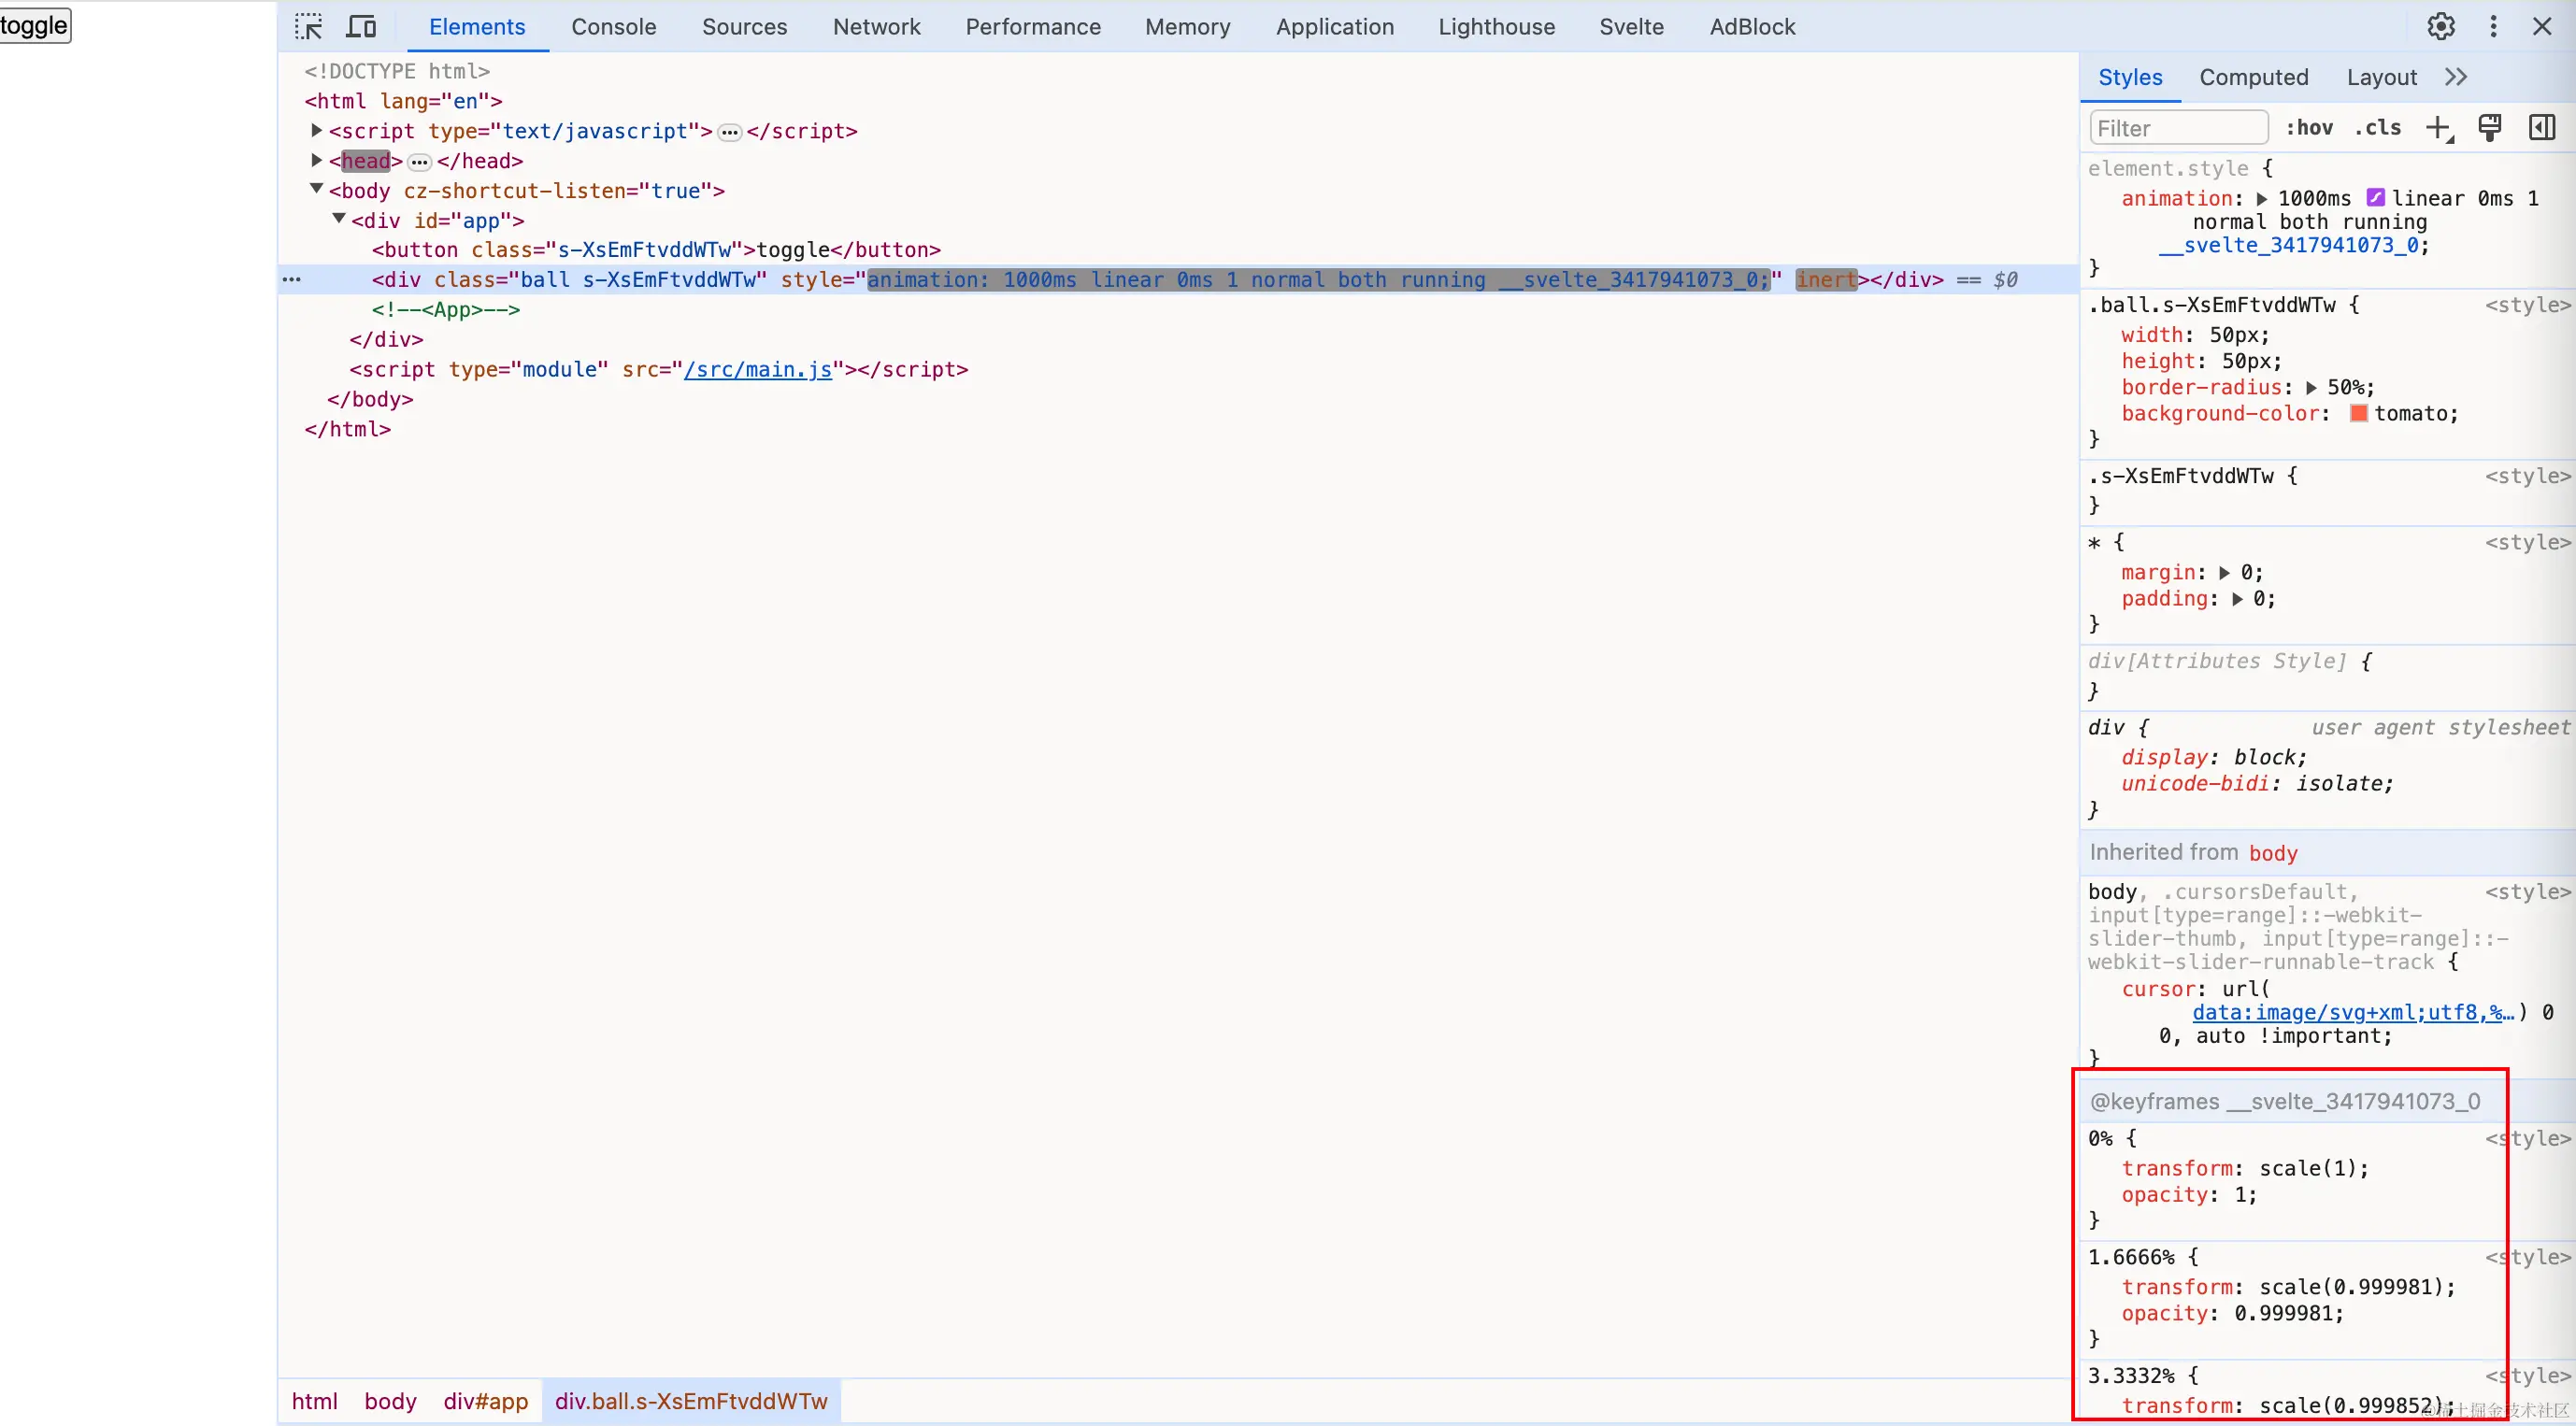Focus the styles Filter input field
The height and width of the screenshot is (1426, 2576).
point(2178,128)
